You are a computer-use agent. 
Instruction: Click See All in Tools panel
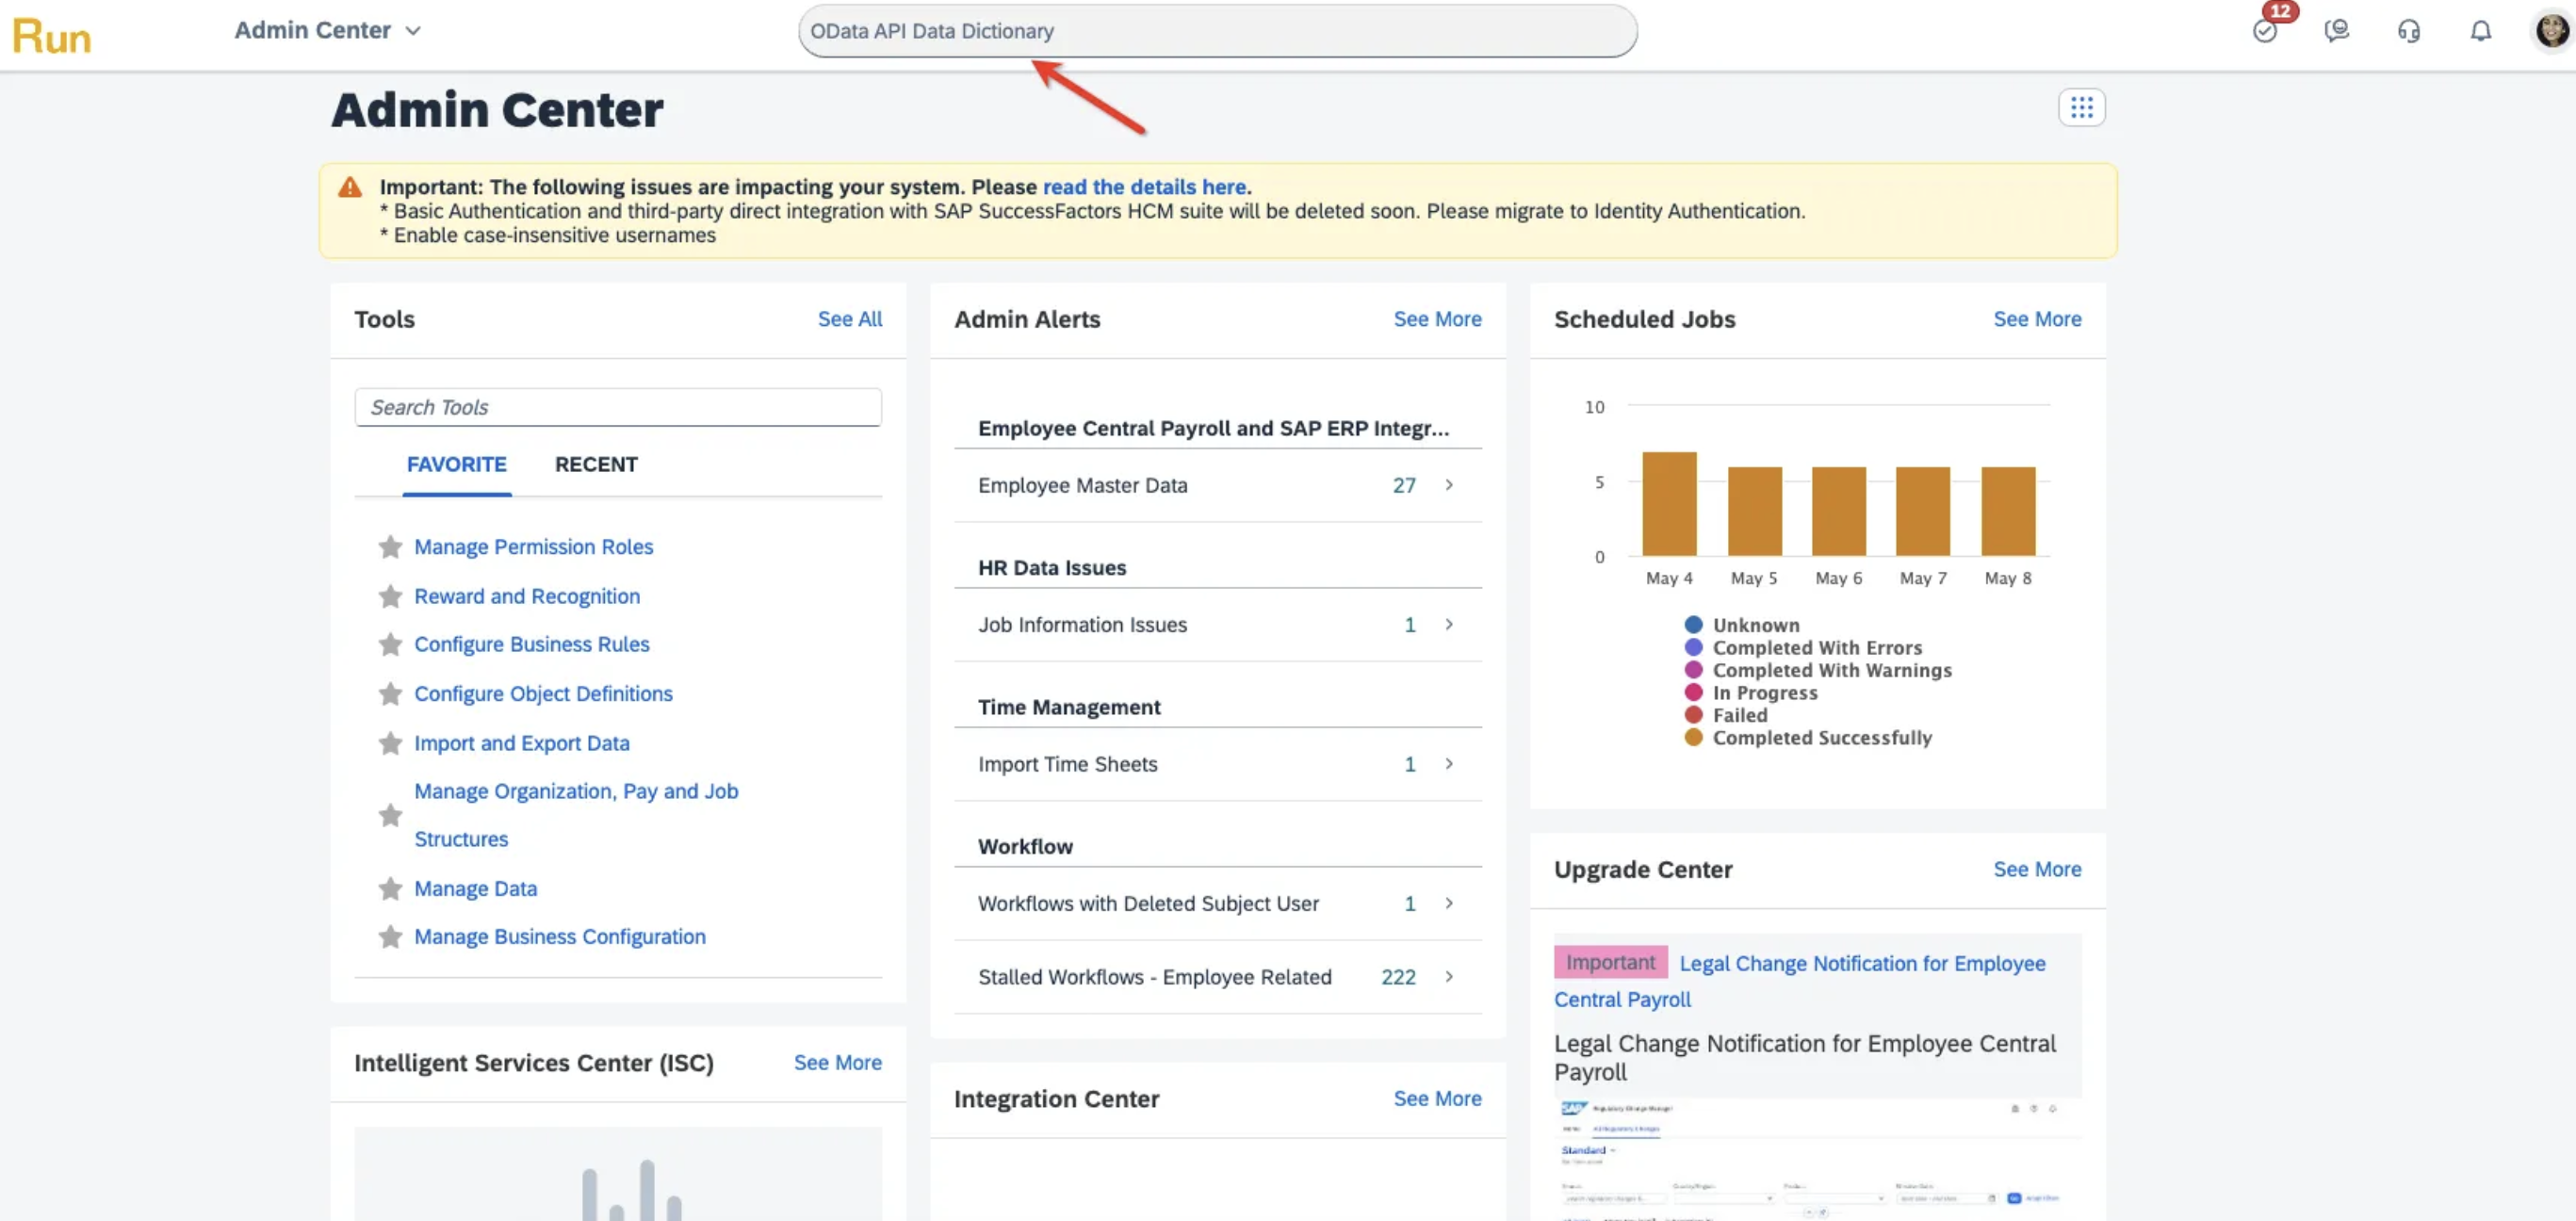point(849,319)
